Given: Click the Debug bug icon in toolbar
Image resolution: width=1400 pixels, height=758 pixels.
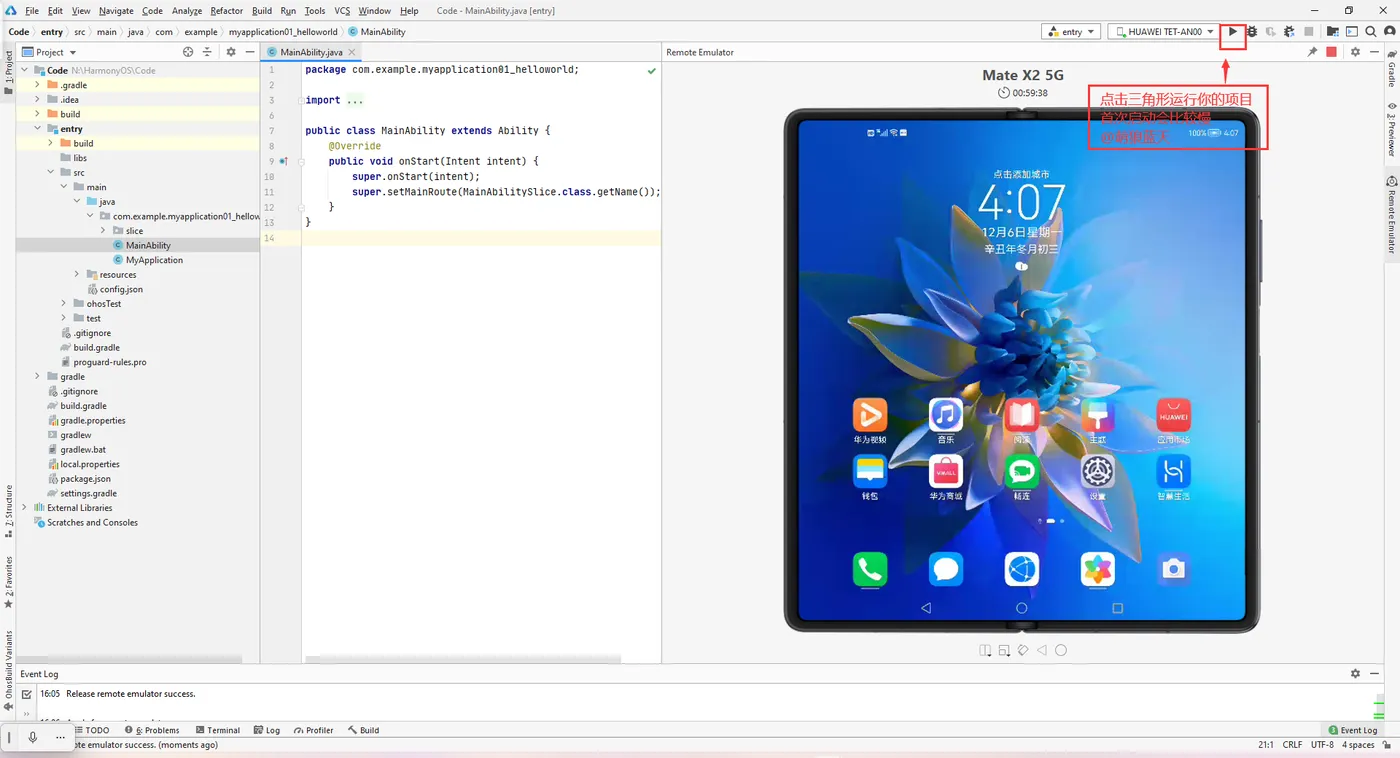Looking at the screenshot, I should coord(1252,32).
